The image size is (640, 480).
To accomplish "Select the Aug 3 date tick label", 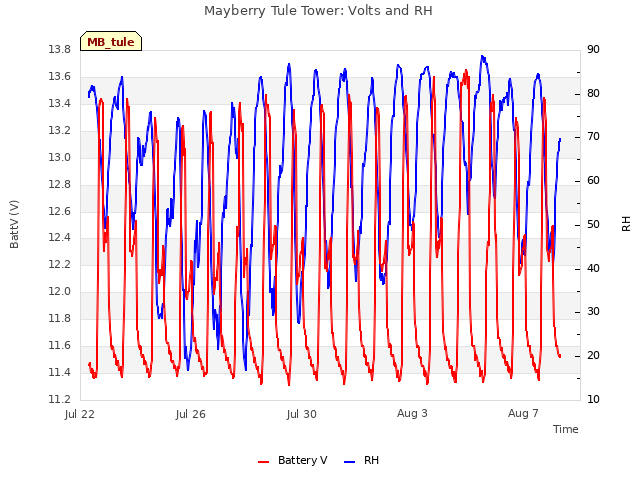I will coord(412,413).
